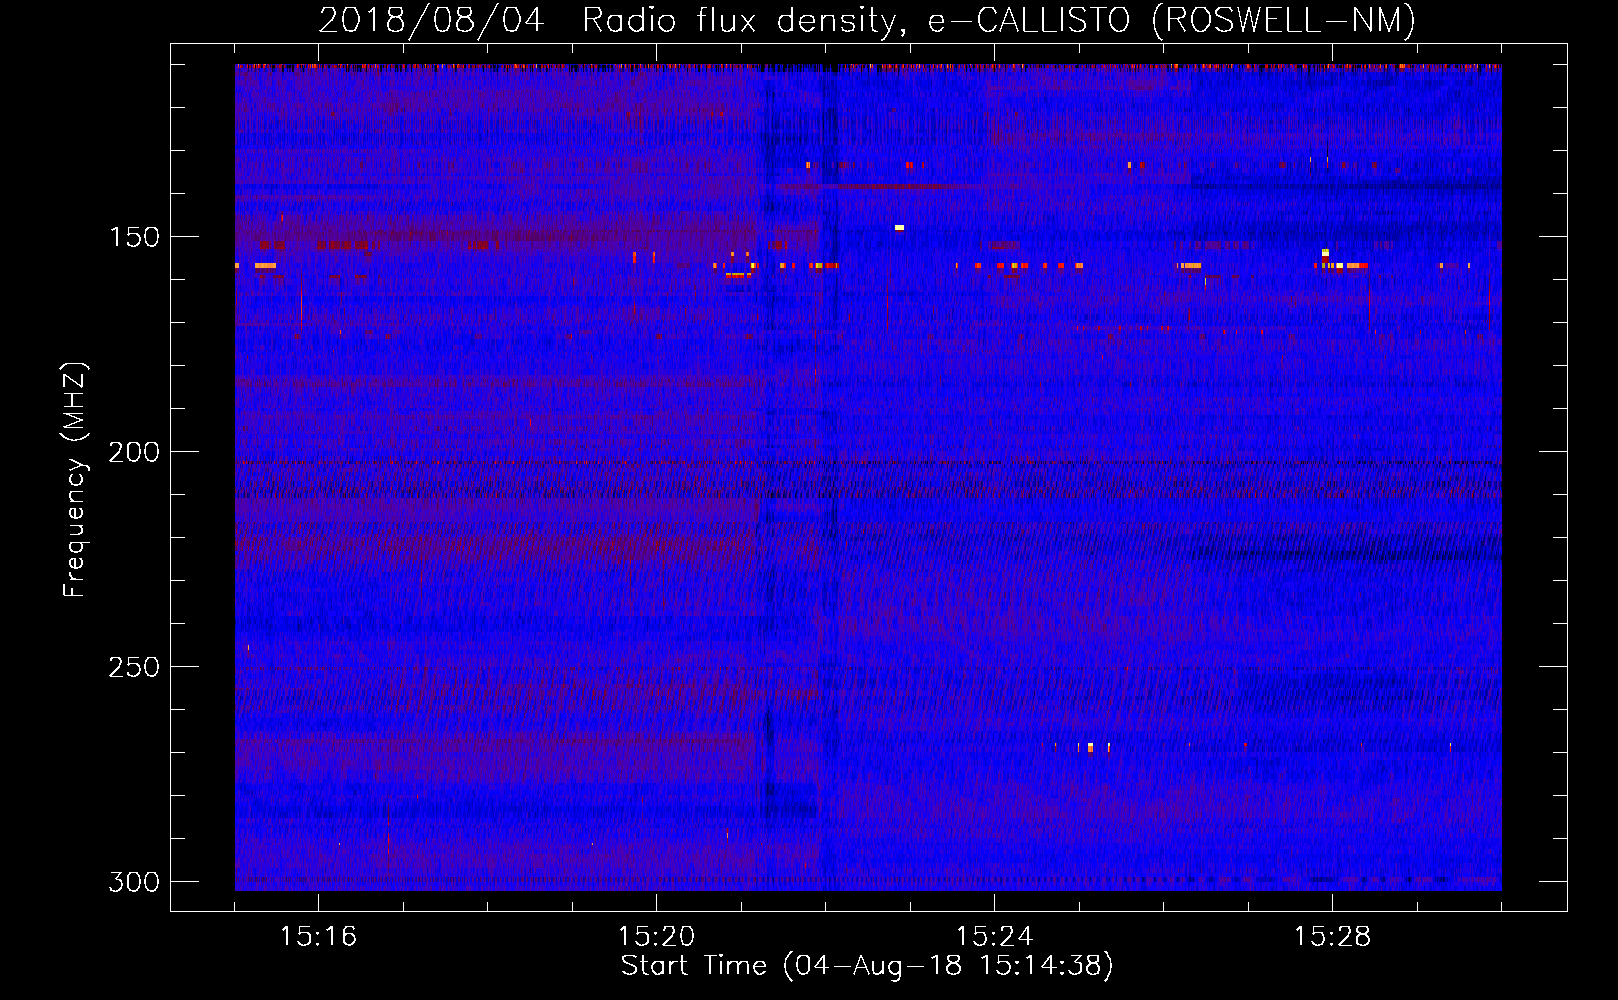
Task: Click the 'Start Time (04-Aug-18 15:14:38)' axis label
Action: click(x=867, y=966)
